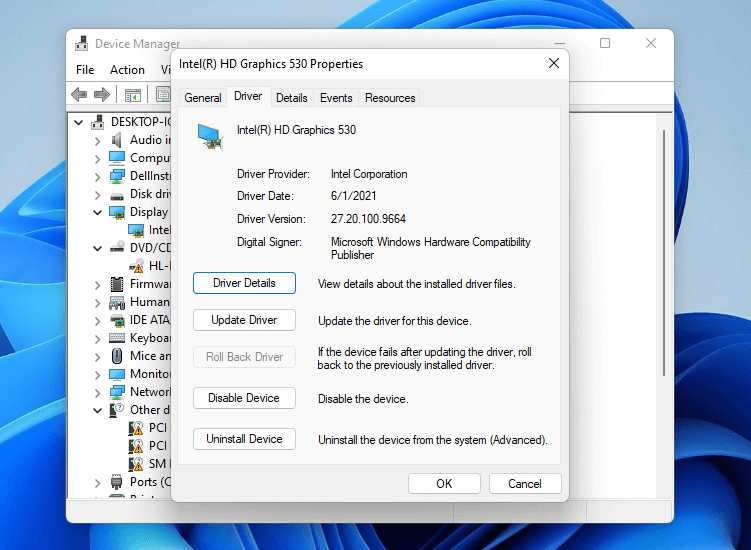The height and width of the screenshot is (550, 751).
Task: Expand the Ports node
Action: [x=97, y=482]
